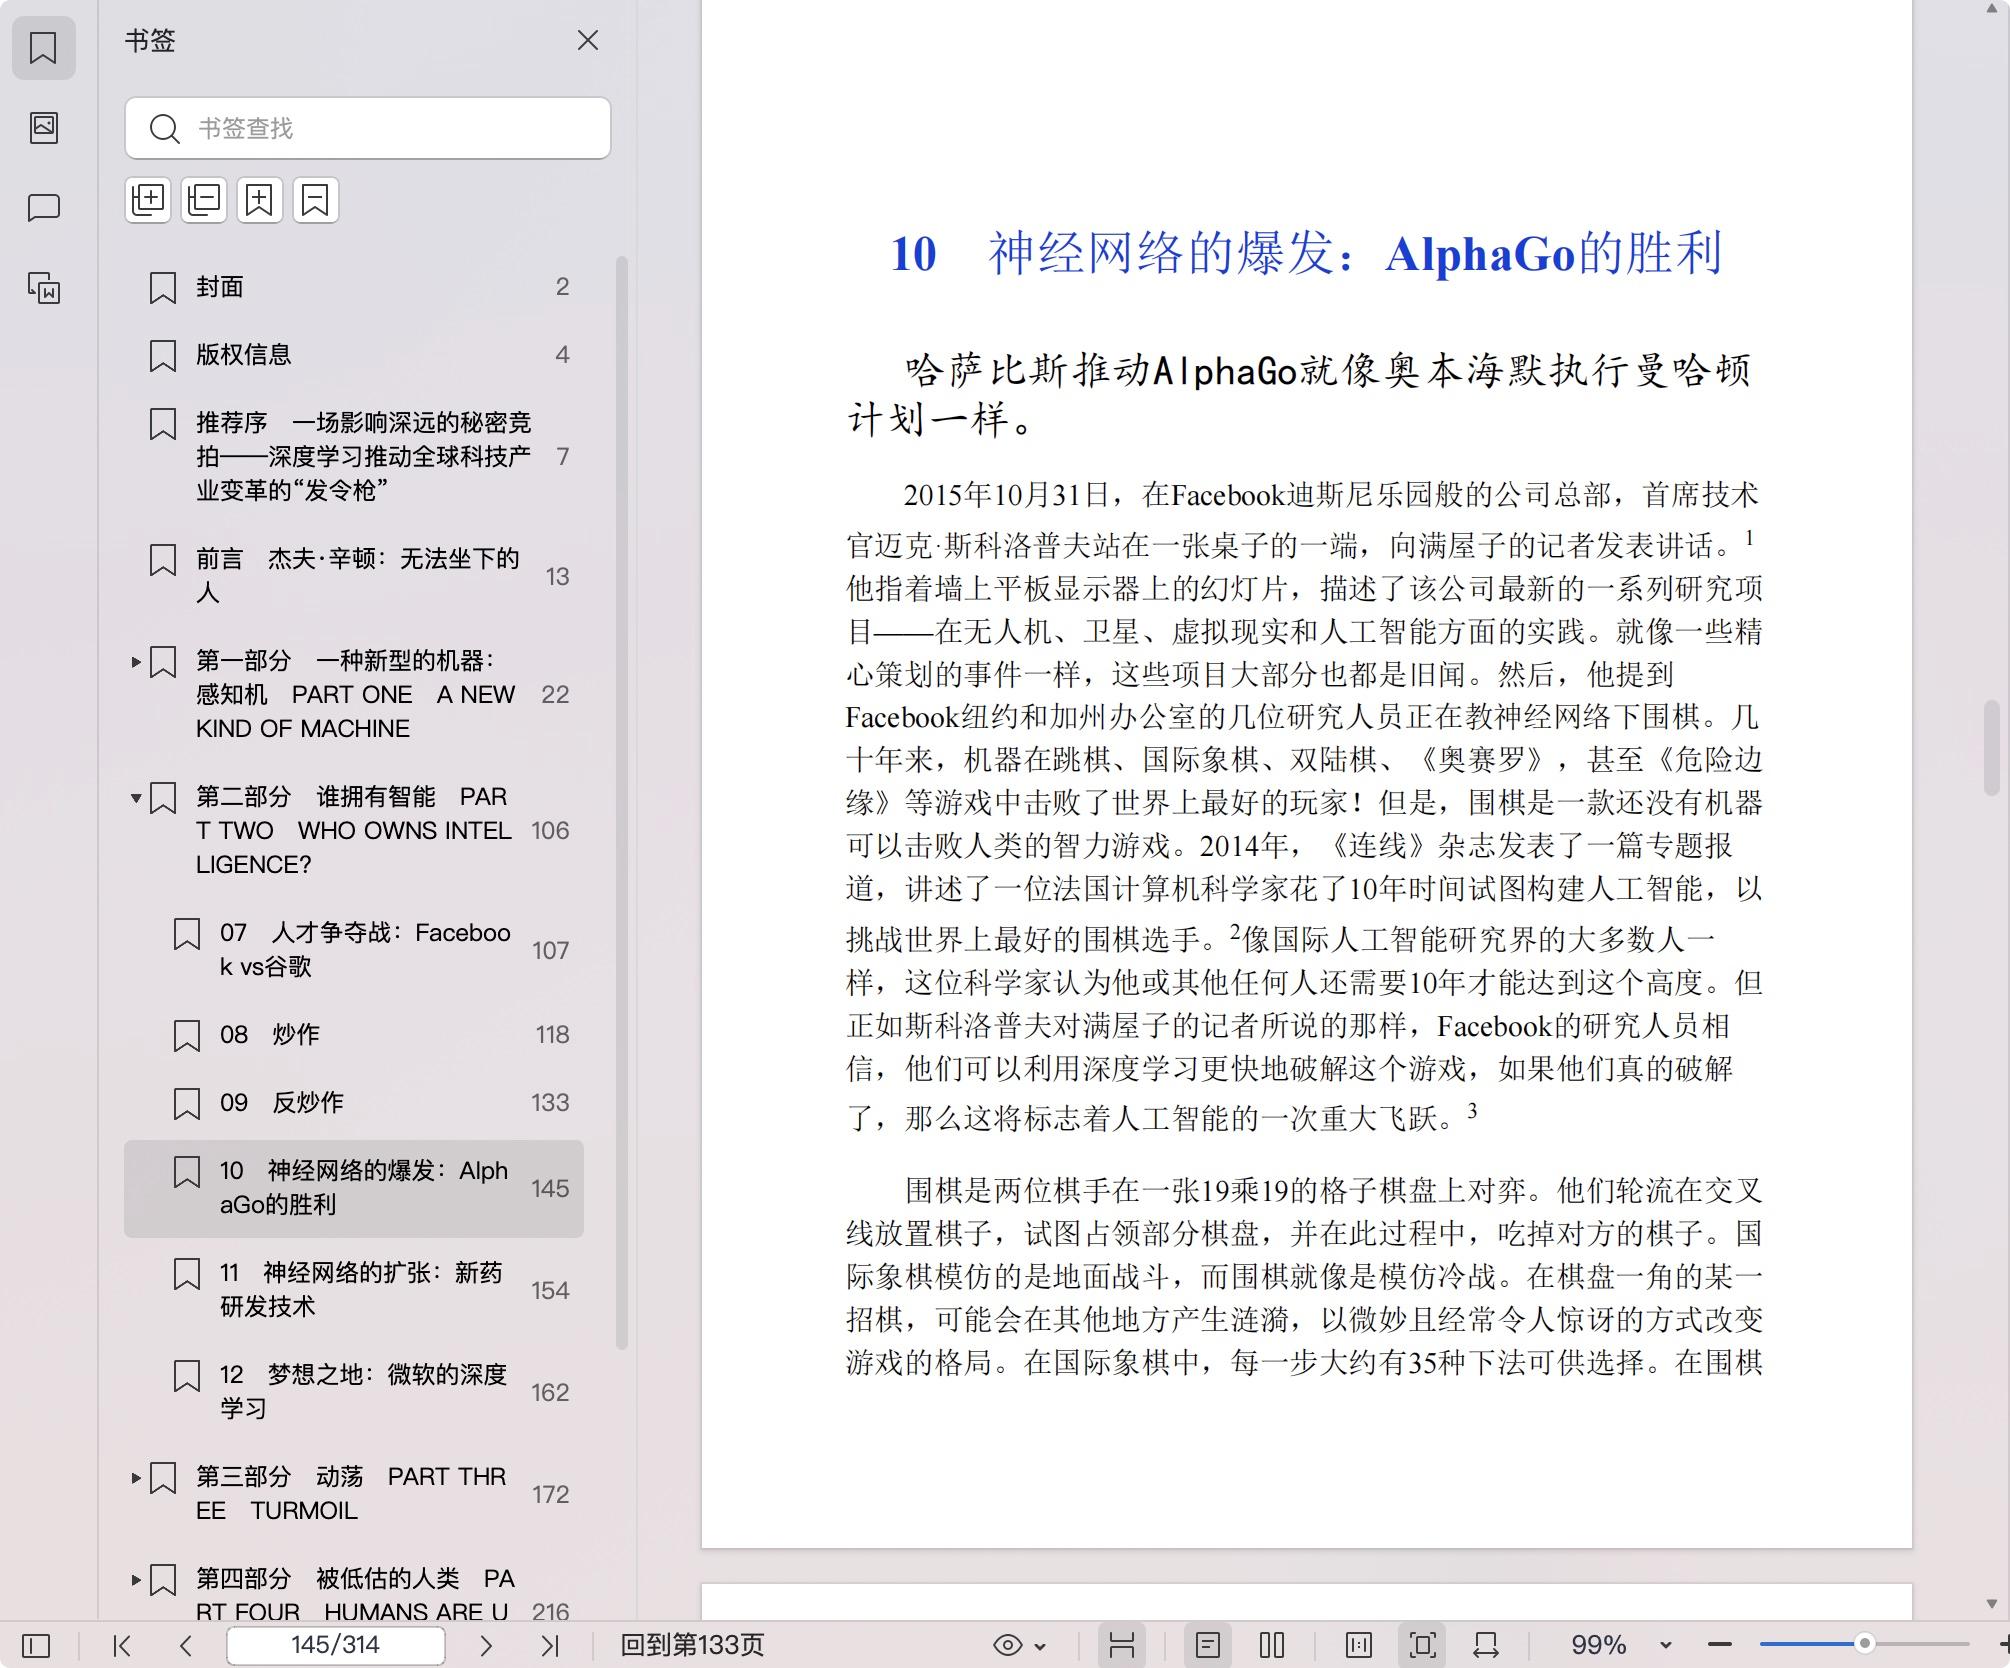Select the 第一部分 一种新型的机器 bookmark
2010x1668 pixels.
[x=355, y=694]
